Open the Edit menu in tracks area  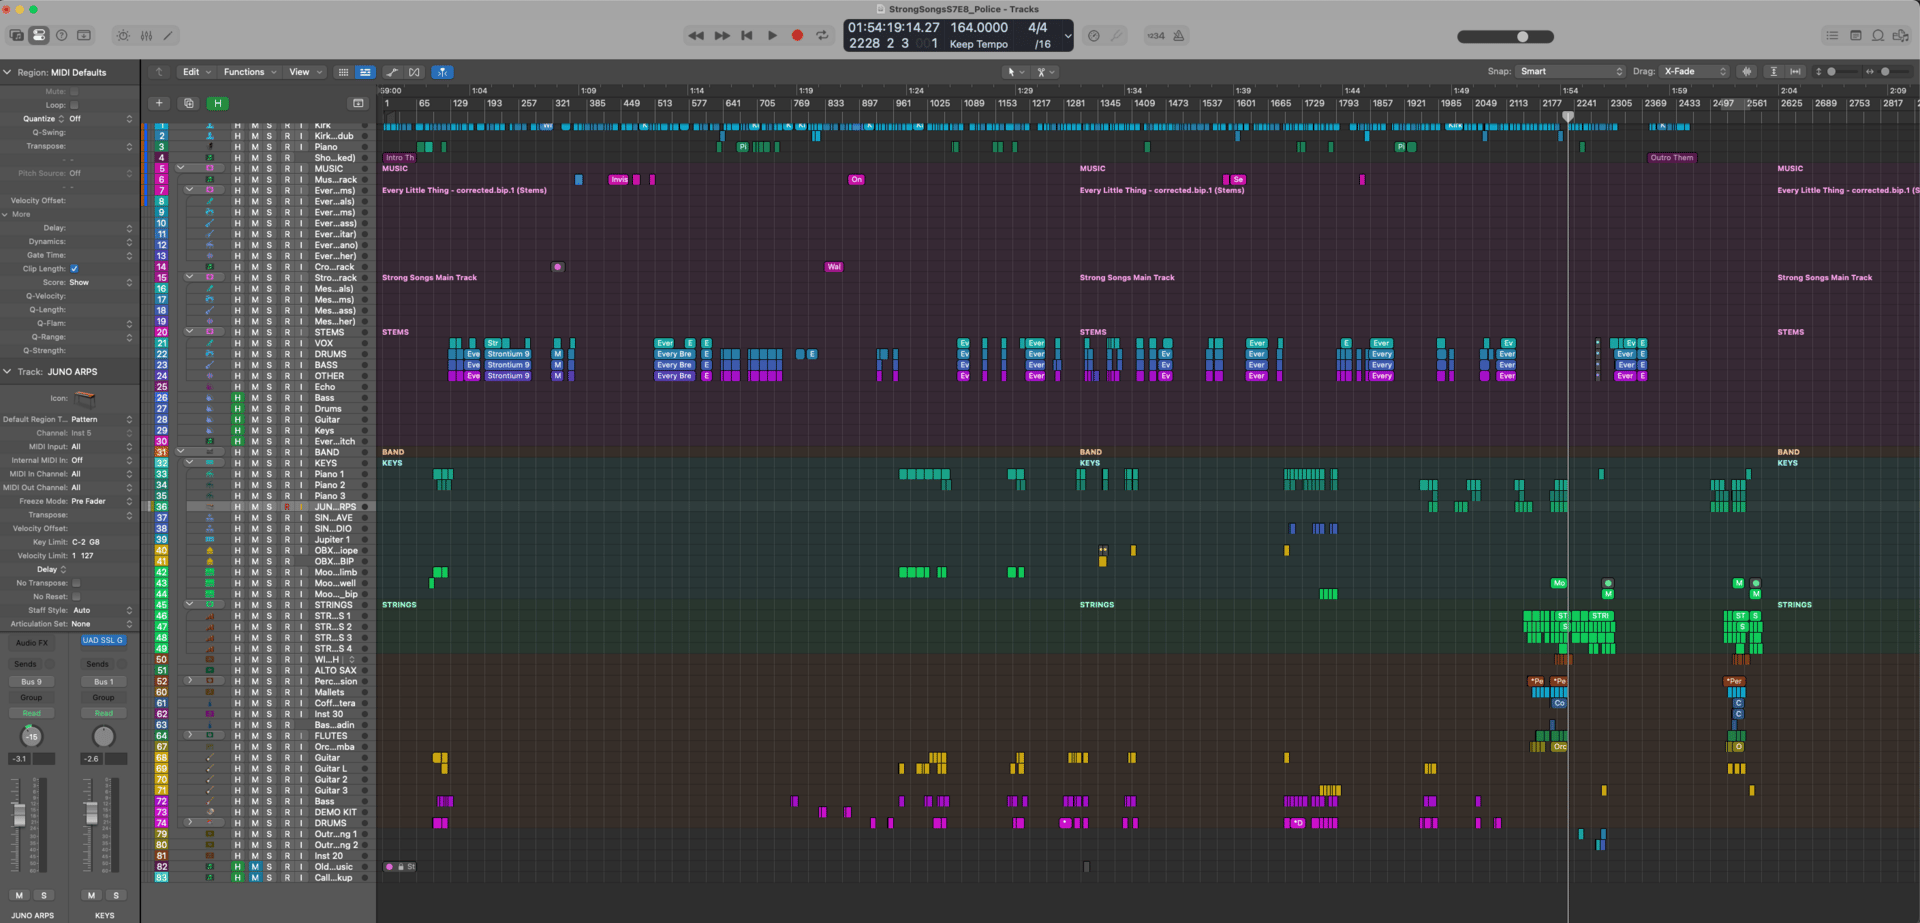196,72
